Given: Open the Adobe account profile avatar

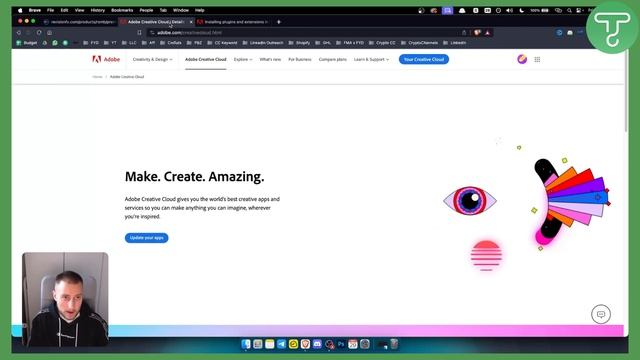Looking at the screenshot, I should tap(522, 60).
